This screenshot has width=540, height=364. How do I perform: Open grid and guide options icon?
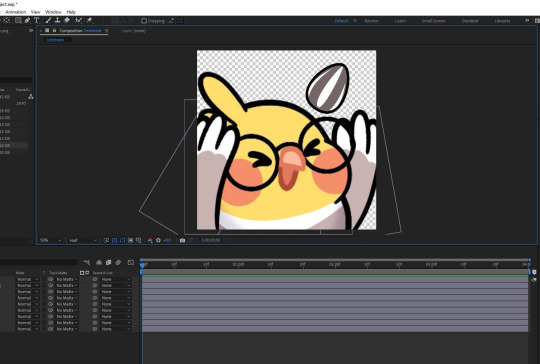click(x=138, y=240)
